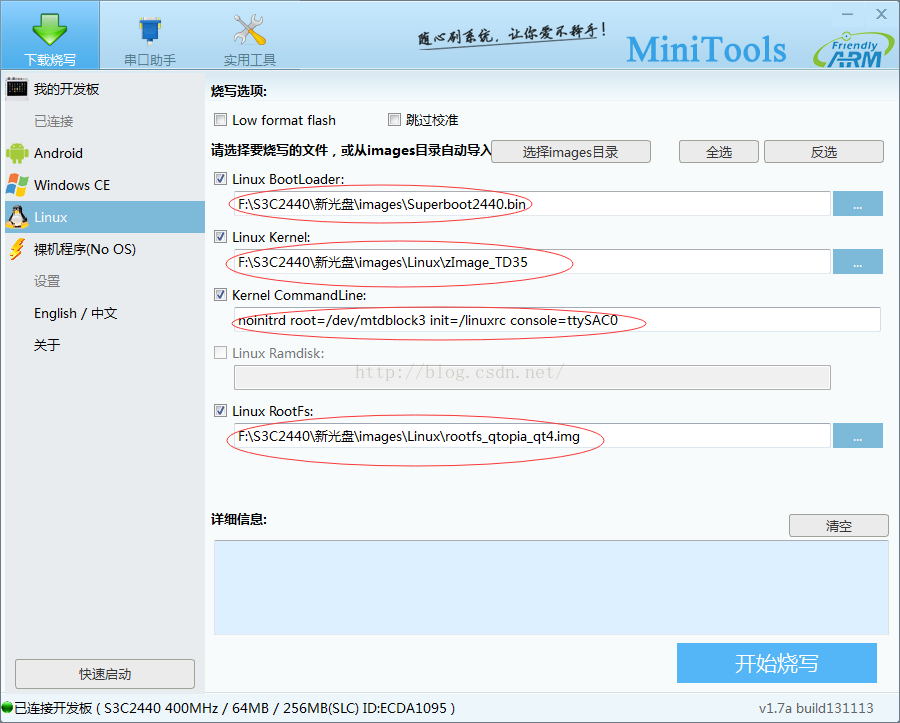
Task: Toggle the Kernel CommandLine checkbox
Action: 220,294
